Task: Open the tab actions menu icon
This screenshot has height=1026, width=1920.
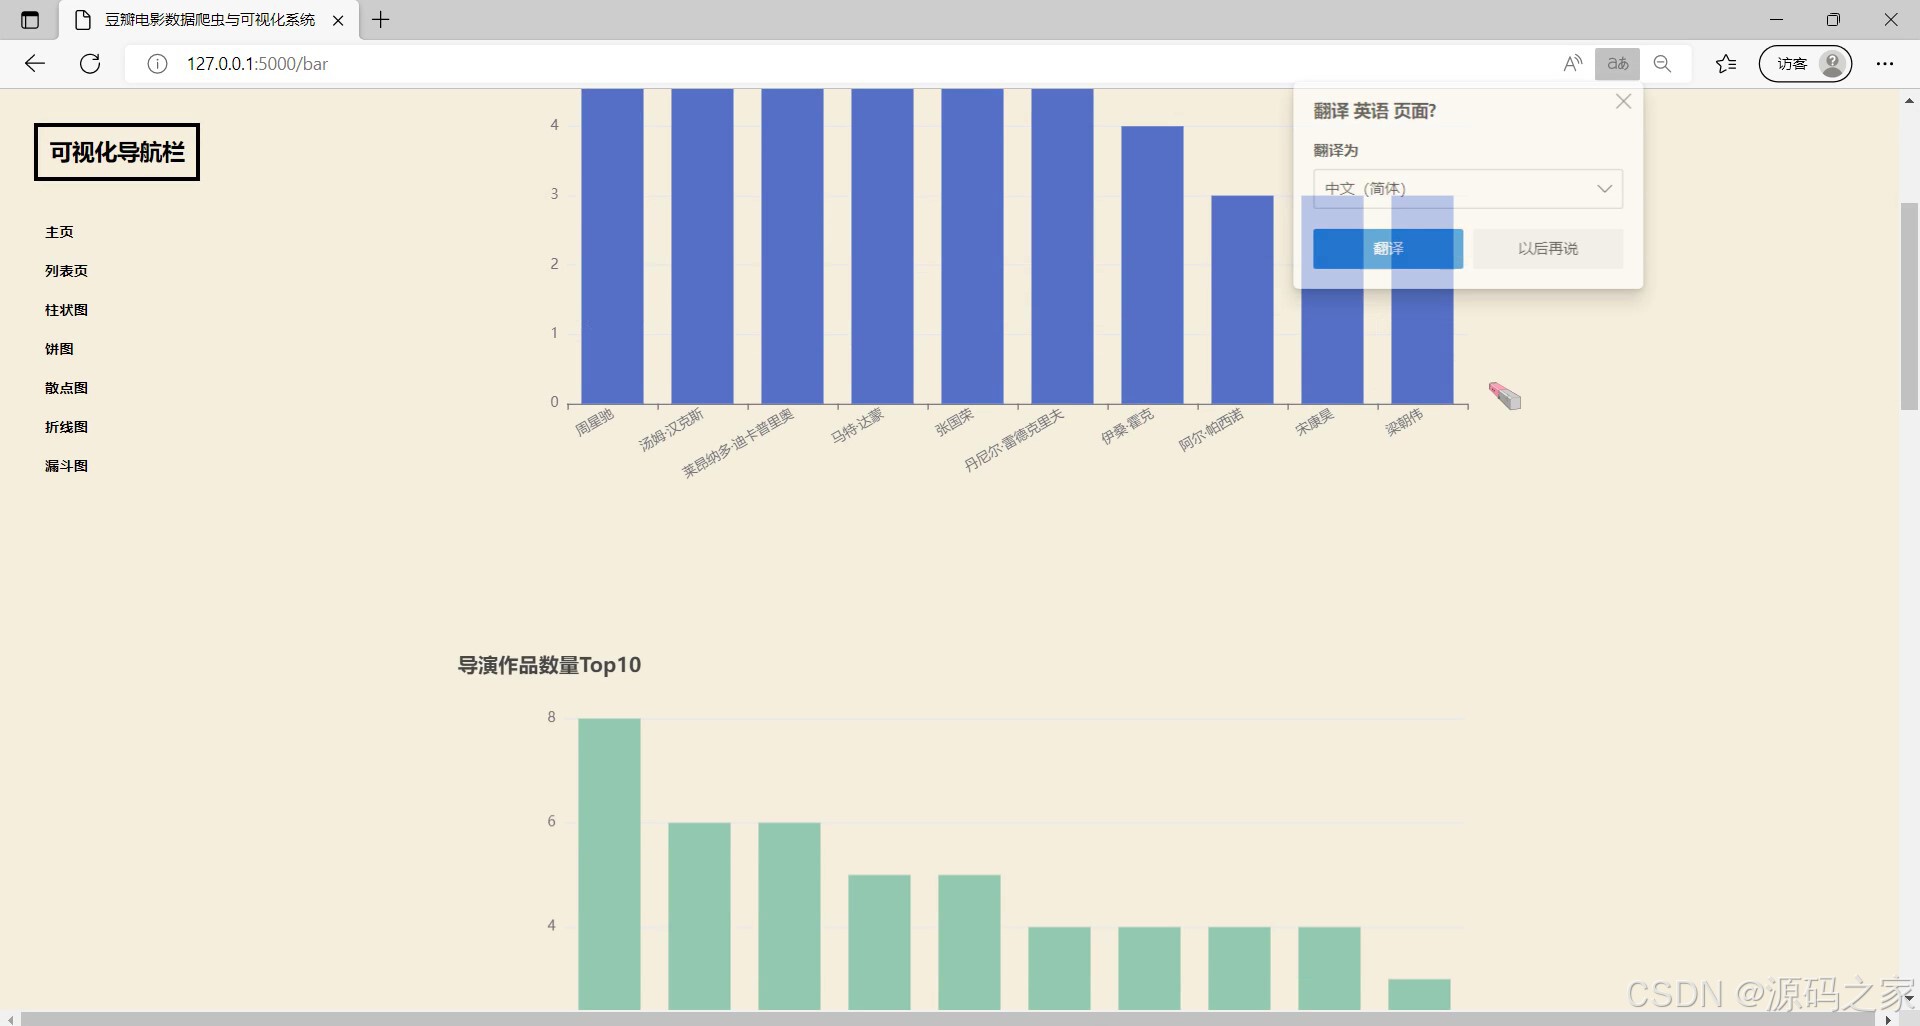Action: click(x=30, y=20)
